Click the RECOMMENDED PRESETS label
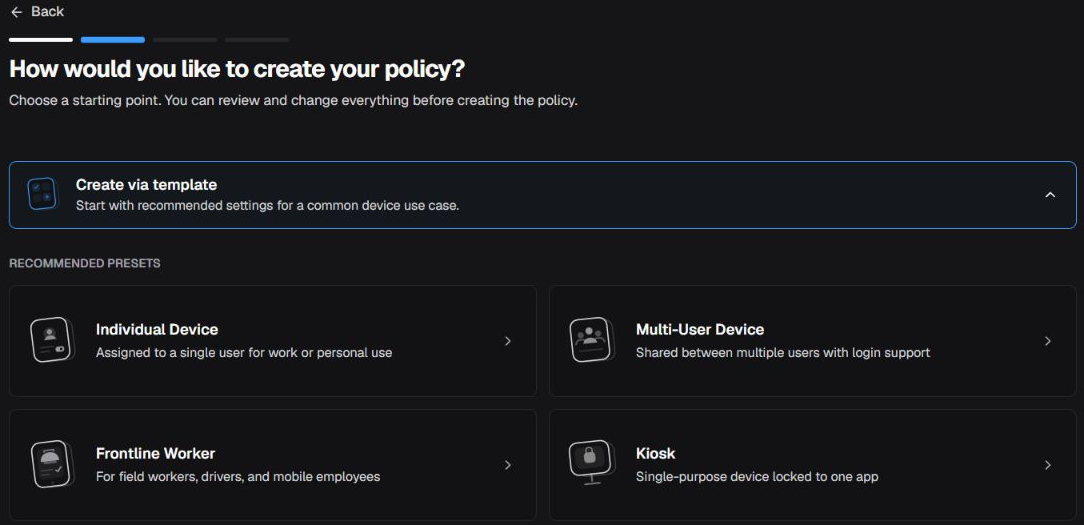1084x525 pixels. (x=84, y=264)
